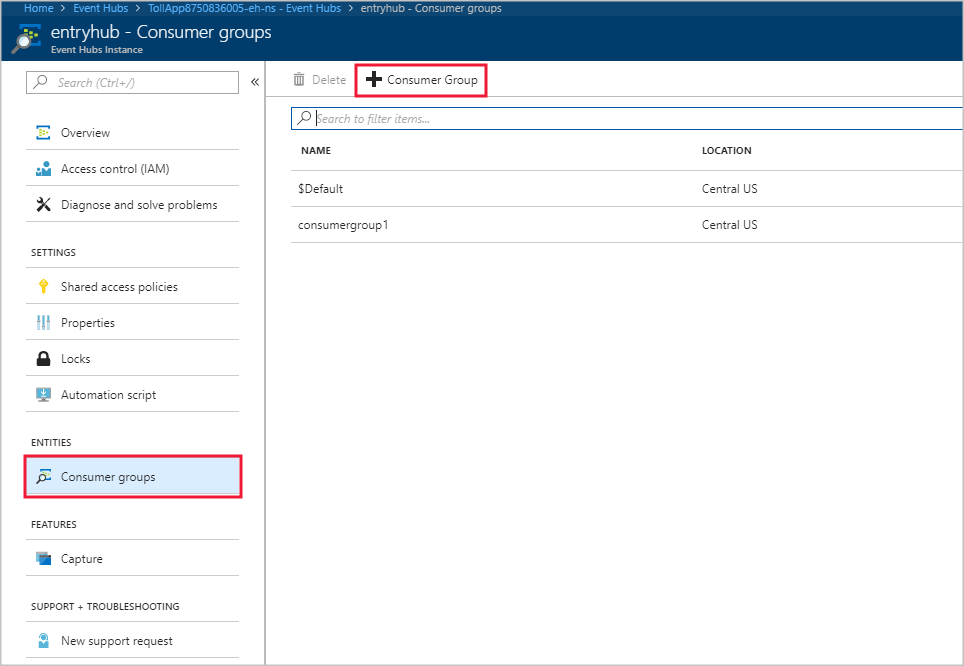
Task: Collapse the sidebar using the double chevron
Action: point(254,82)
